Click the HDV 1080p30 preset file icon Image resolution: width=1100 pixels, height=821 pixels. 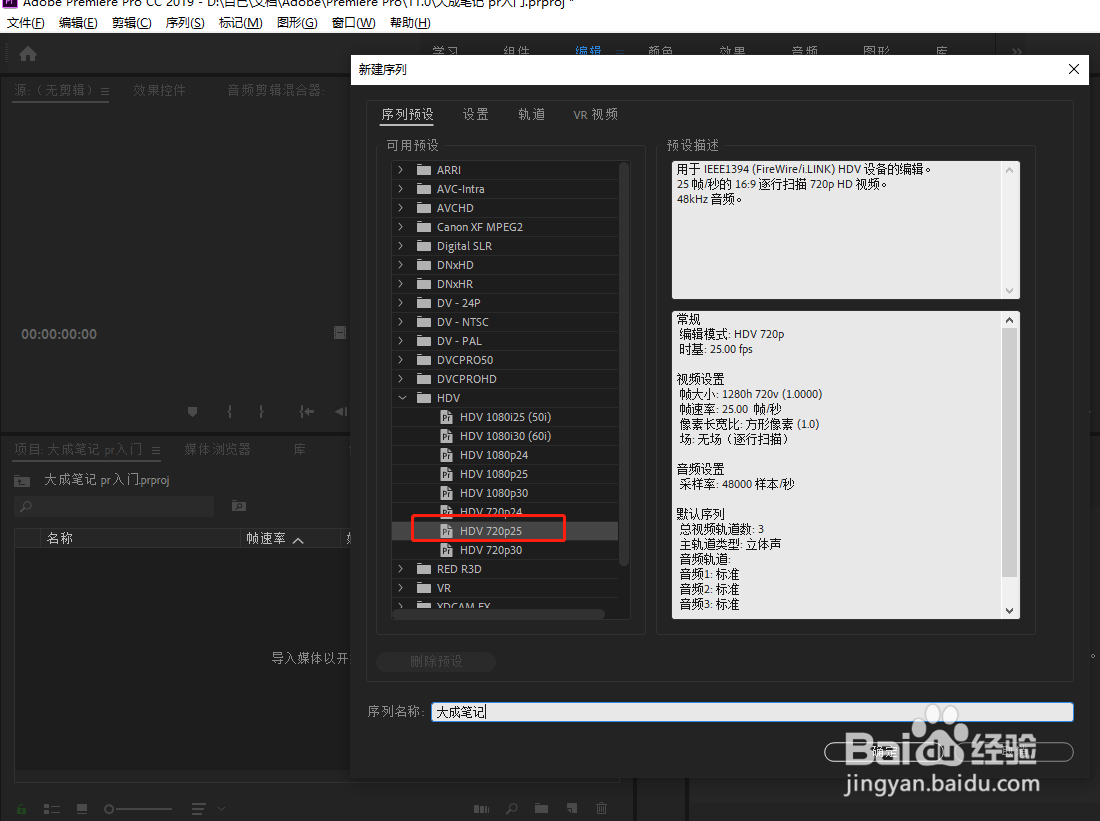[x=446, y=493]
